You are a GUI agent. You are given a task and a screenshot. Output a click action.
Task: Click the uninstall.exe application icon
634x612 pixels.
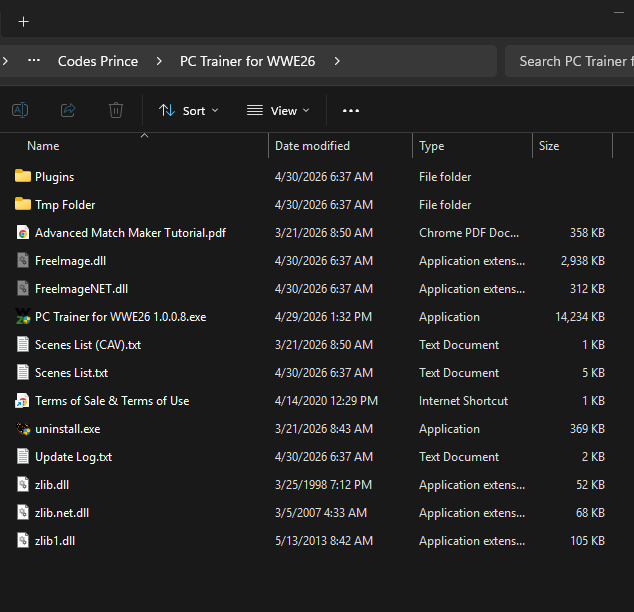(23, 428)
